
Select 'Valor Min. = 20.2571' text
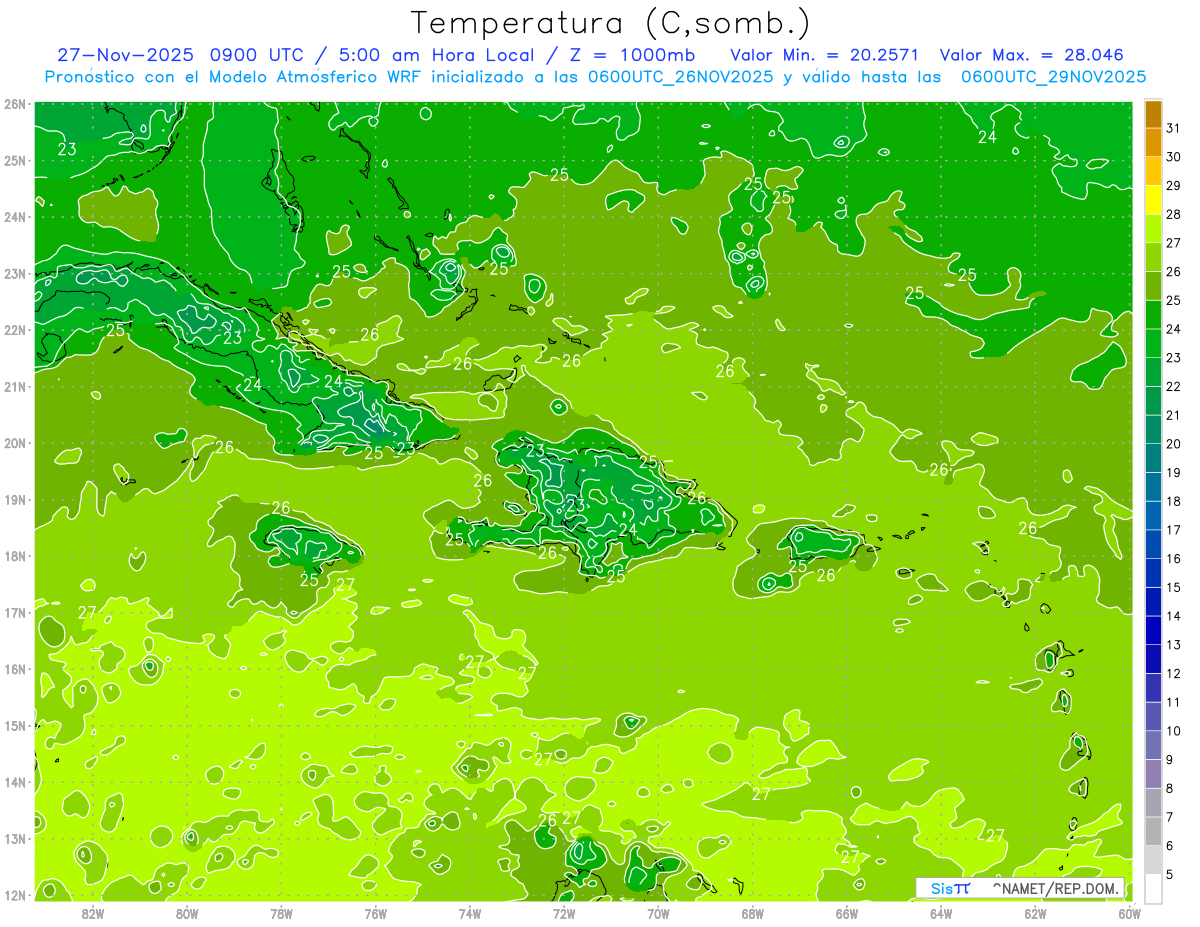824,55
